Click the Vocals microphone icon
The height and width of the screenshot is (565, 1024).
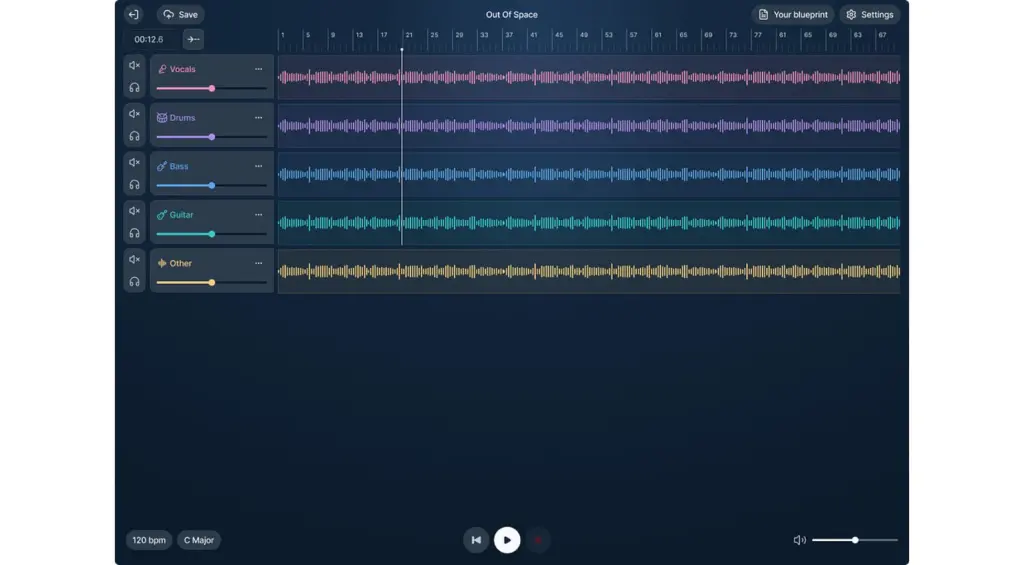pos(162,69)
